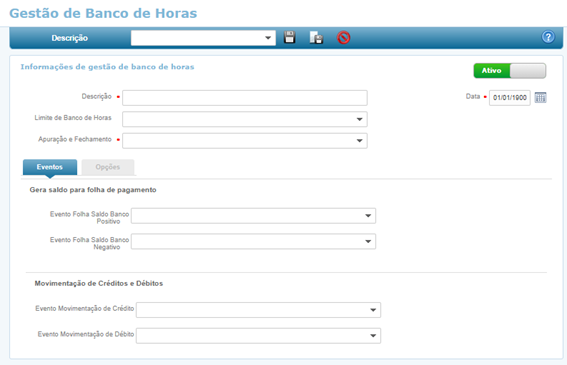This screenshot has height=365, width=567.
Task: Click the floppy disk save icon
Action: coord(289,37)
